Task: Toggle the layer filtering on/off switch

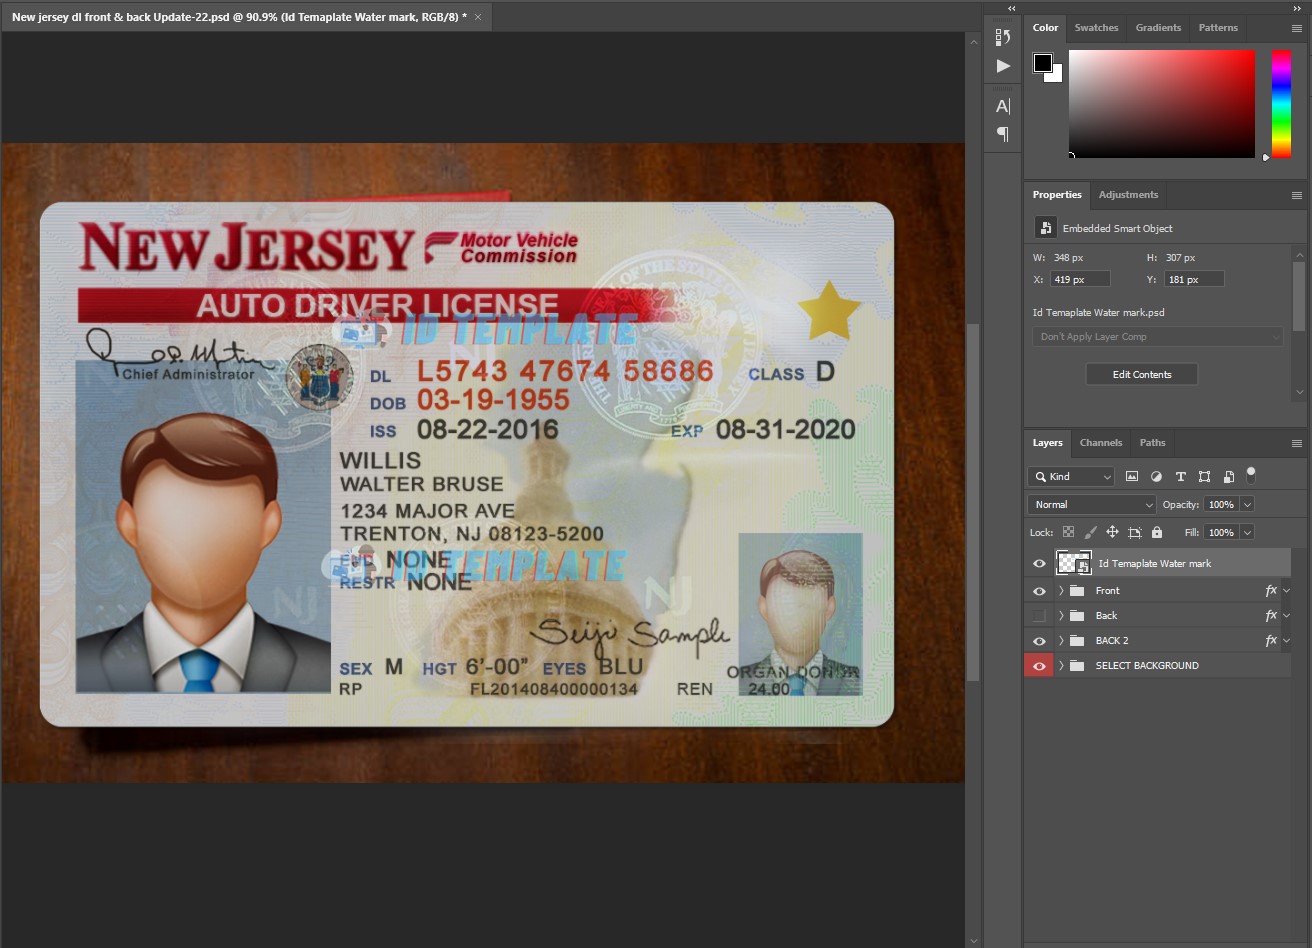Action: 1250,475
